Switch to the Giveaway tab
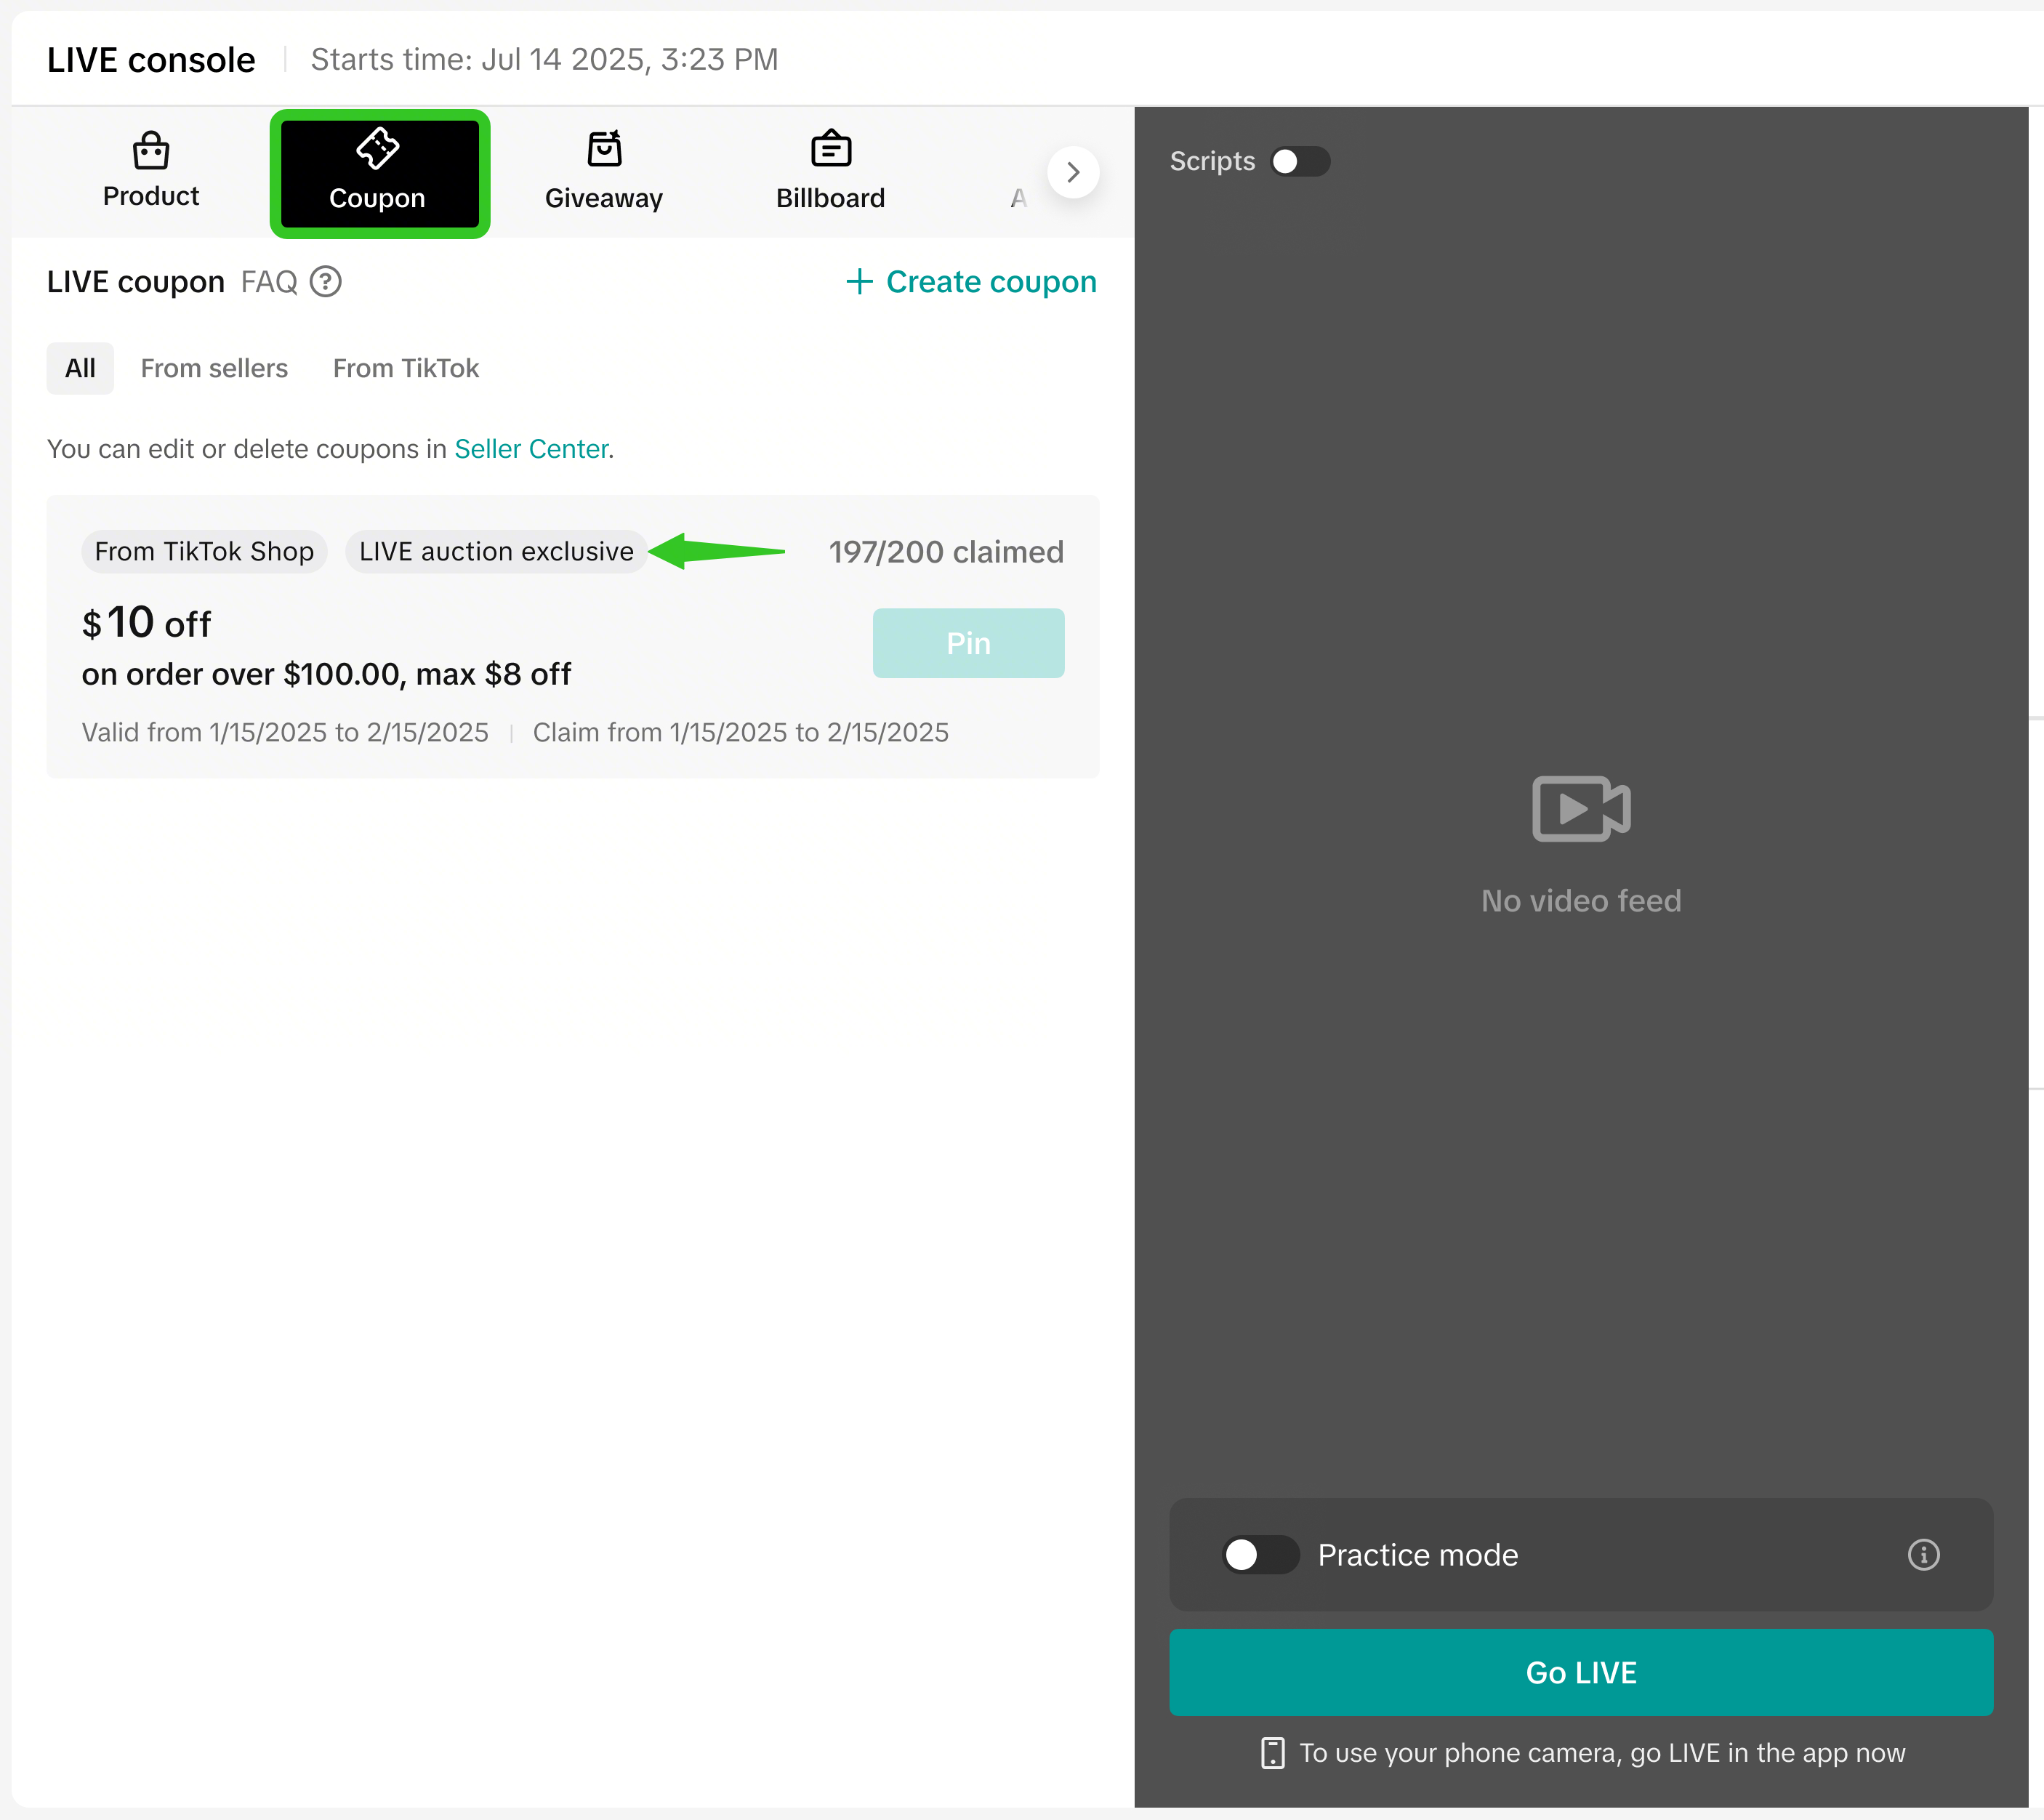 pos(604,171)
